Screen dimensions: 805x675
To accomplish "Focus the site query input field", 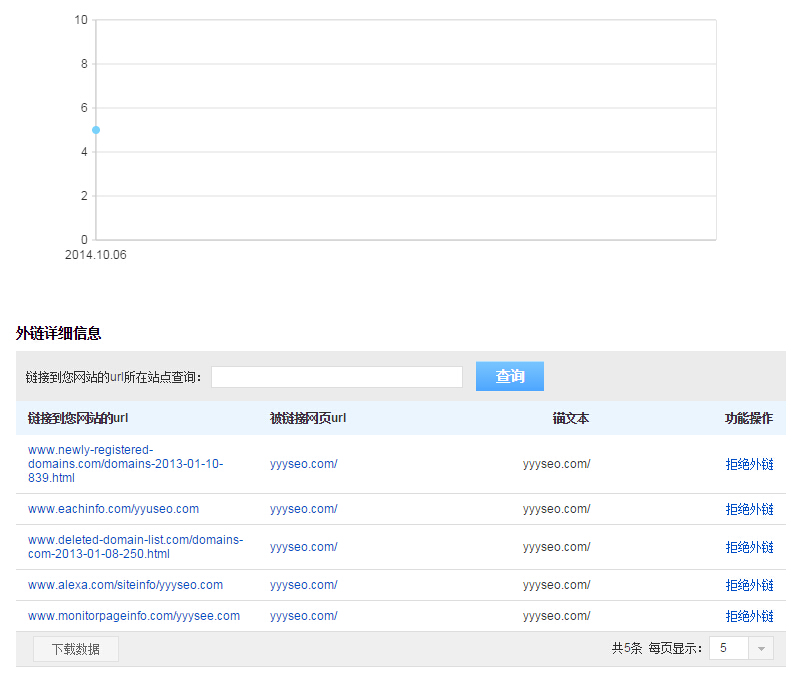I will (336, 377).
